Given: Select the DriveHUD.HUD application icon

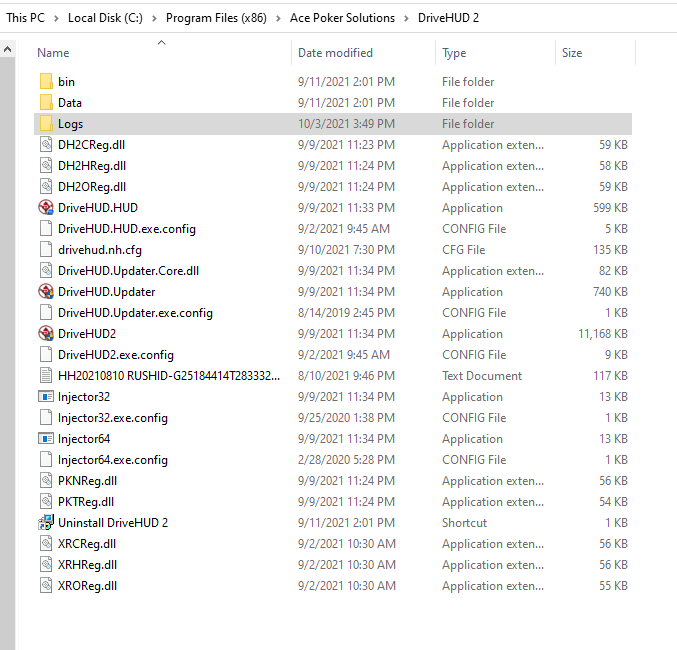Looking at the screenshot, I should (46, 208).
